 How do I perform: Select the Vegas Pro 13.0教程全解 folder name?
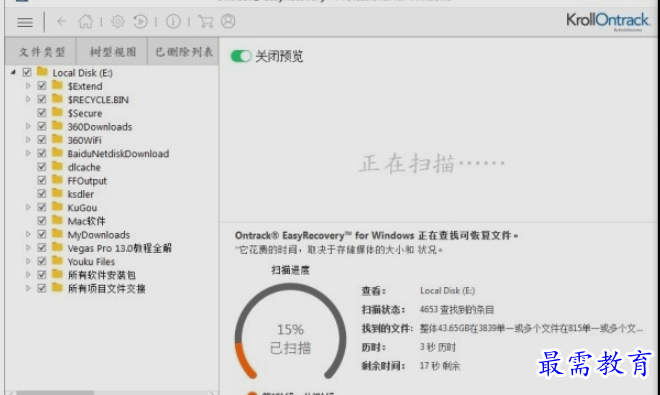pos(120,248)
